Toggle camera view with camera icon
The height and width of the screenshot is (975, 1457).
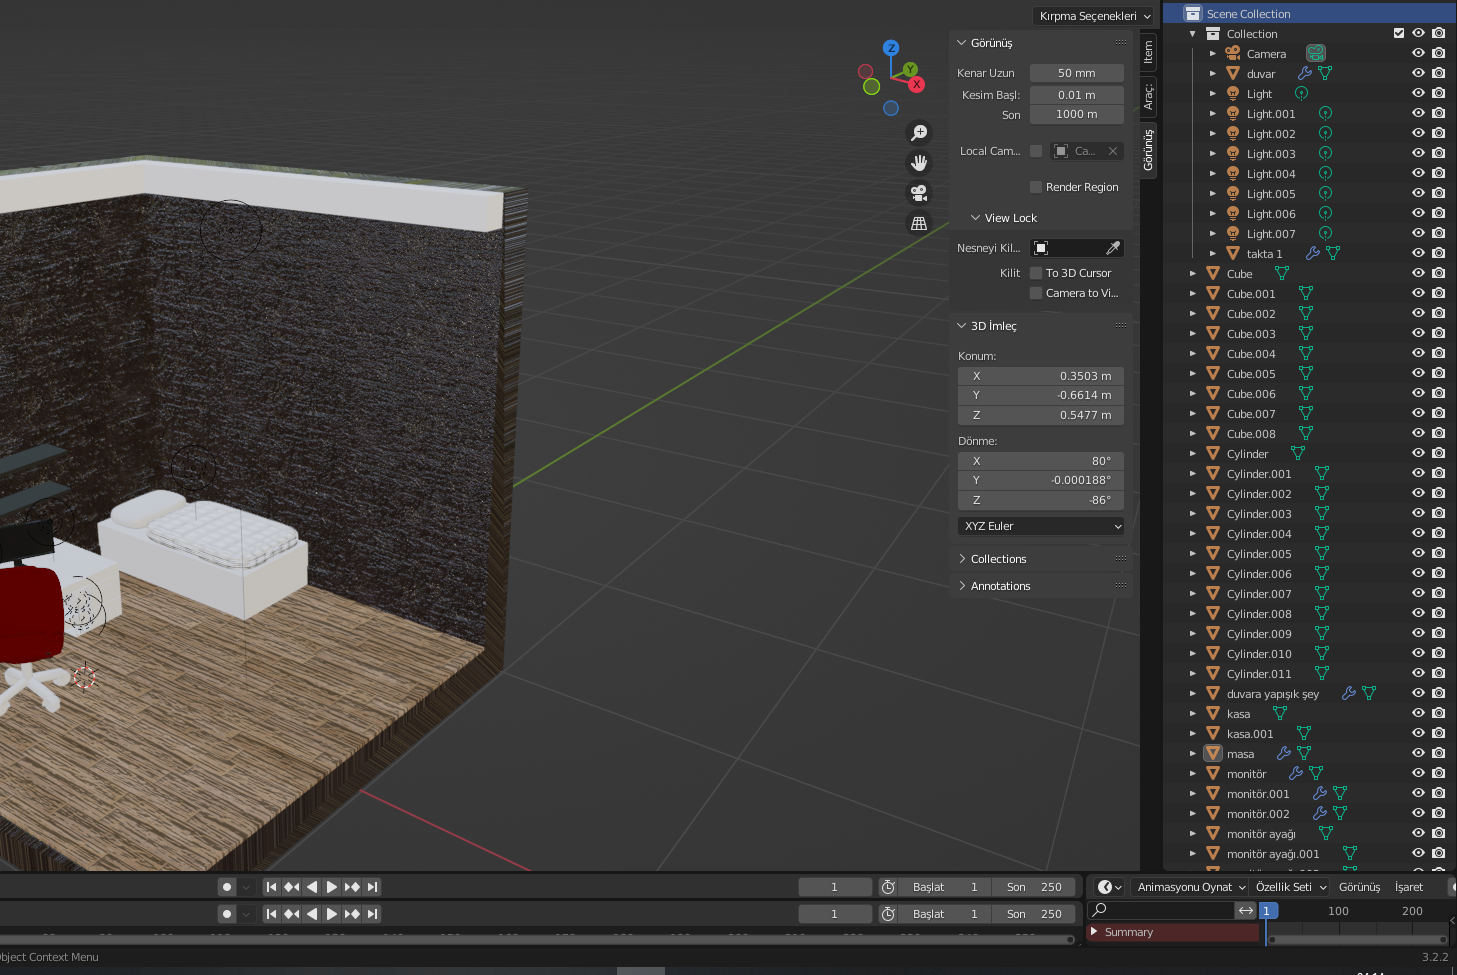tap(919, 193)
